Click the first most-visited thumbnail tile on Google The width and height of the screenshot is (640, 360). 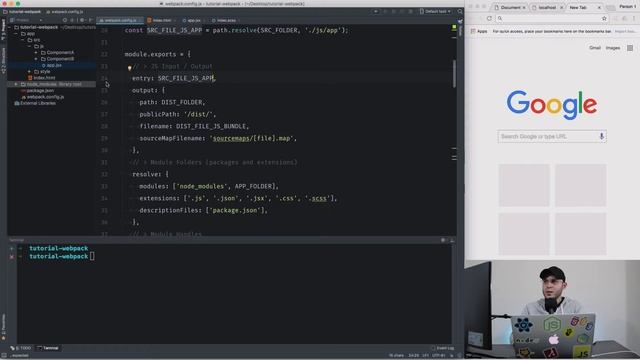point(524,185)
